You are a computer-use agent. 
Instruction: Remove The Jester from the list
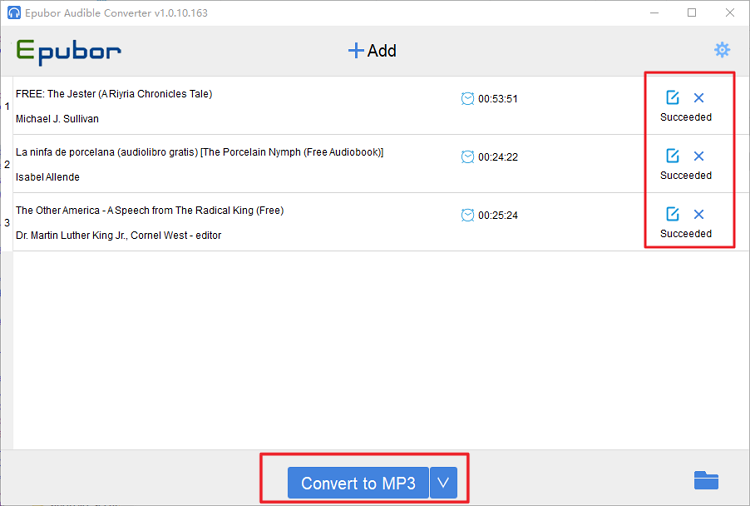699,98
